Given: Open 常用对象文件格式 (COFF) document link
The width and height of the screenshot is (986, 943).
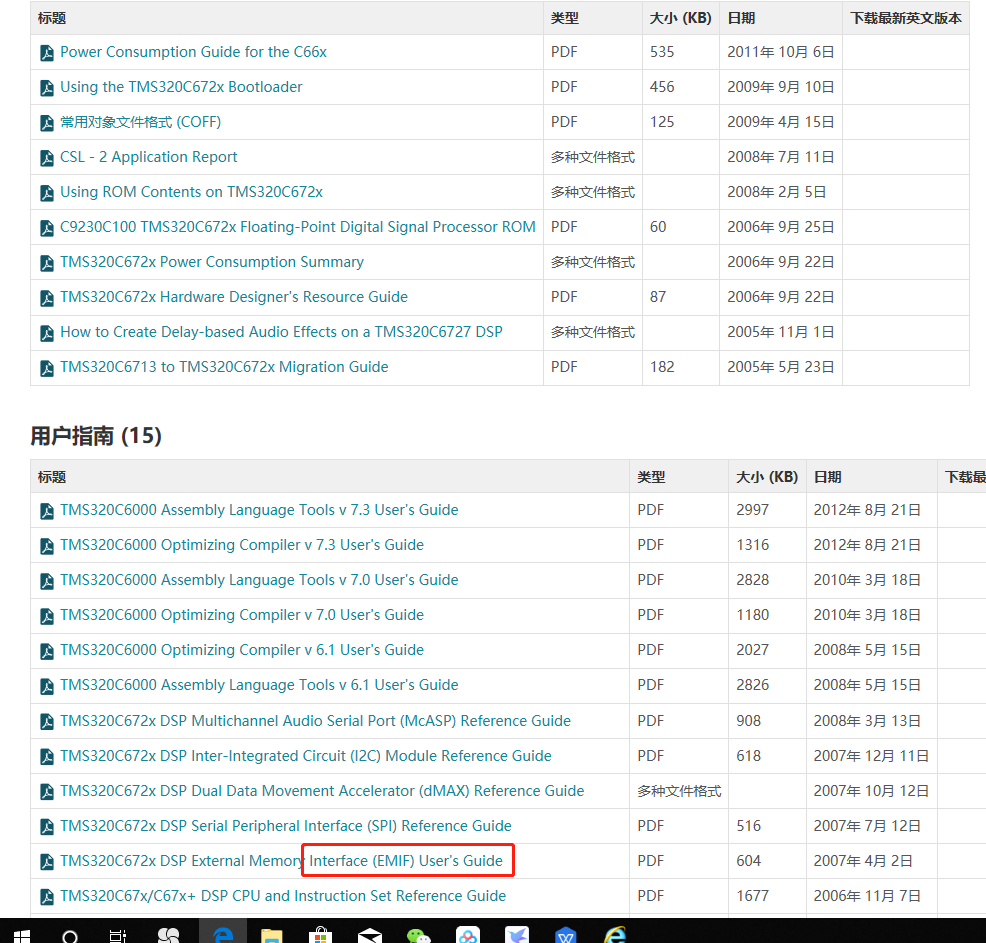Looking at the screenshot, I should (x=141, y=122).
